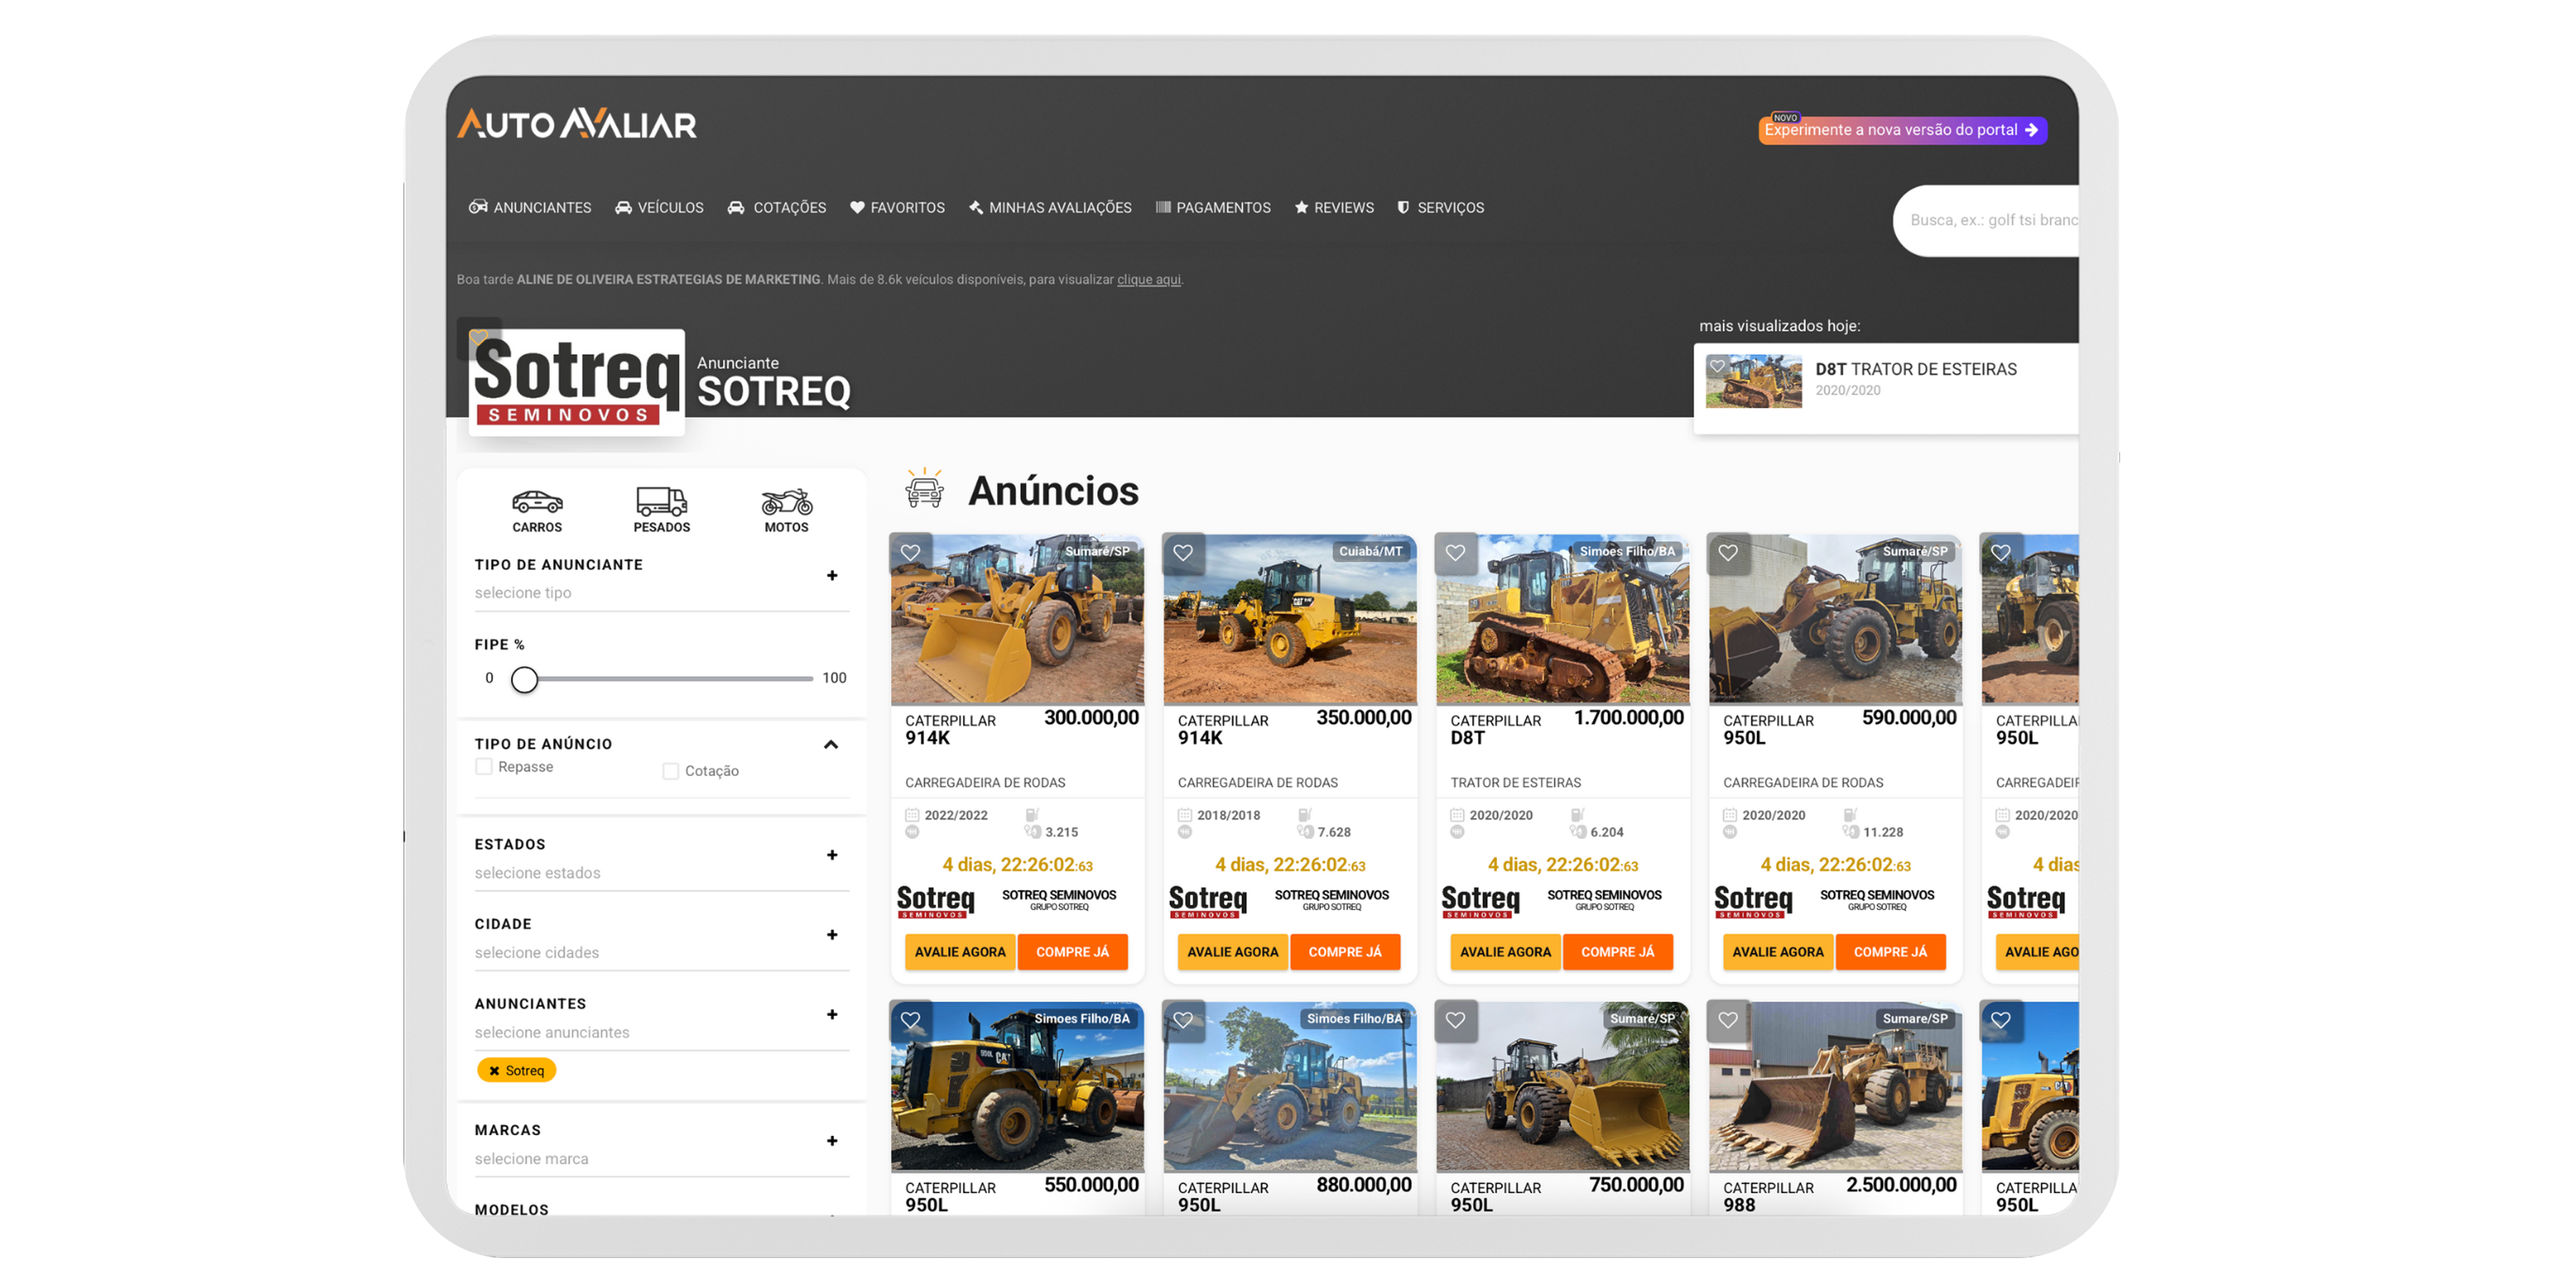Remove the Sotreq anunciante filter chip
The image size is (2576, 1288).
point(495,1070)
